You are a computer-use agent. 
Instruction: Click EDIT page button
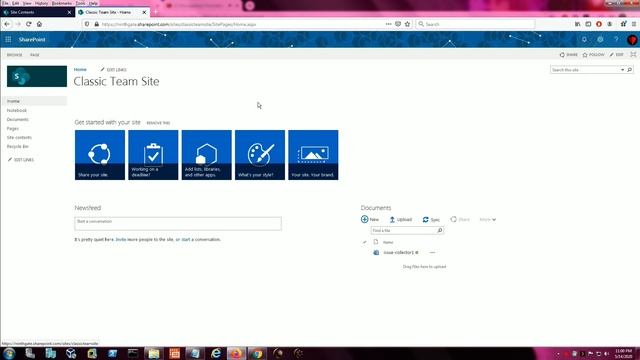click(x=617, y=55)
